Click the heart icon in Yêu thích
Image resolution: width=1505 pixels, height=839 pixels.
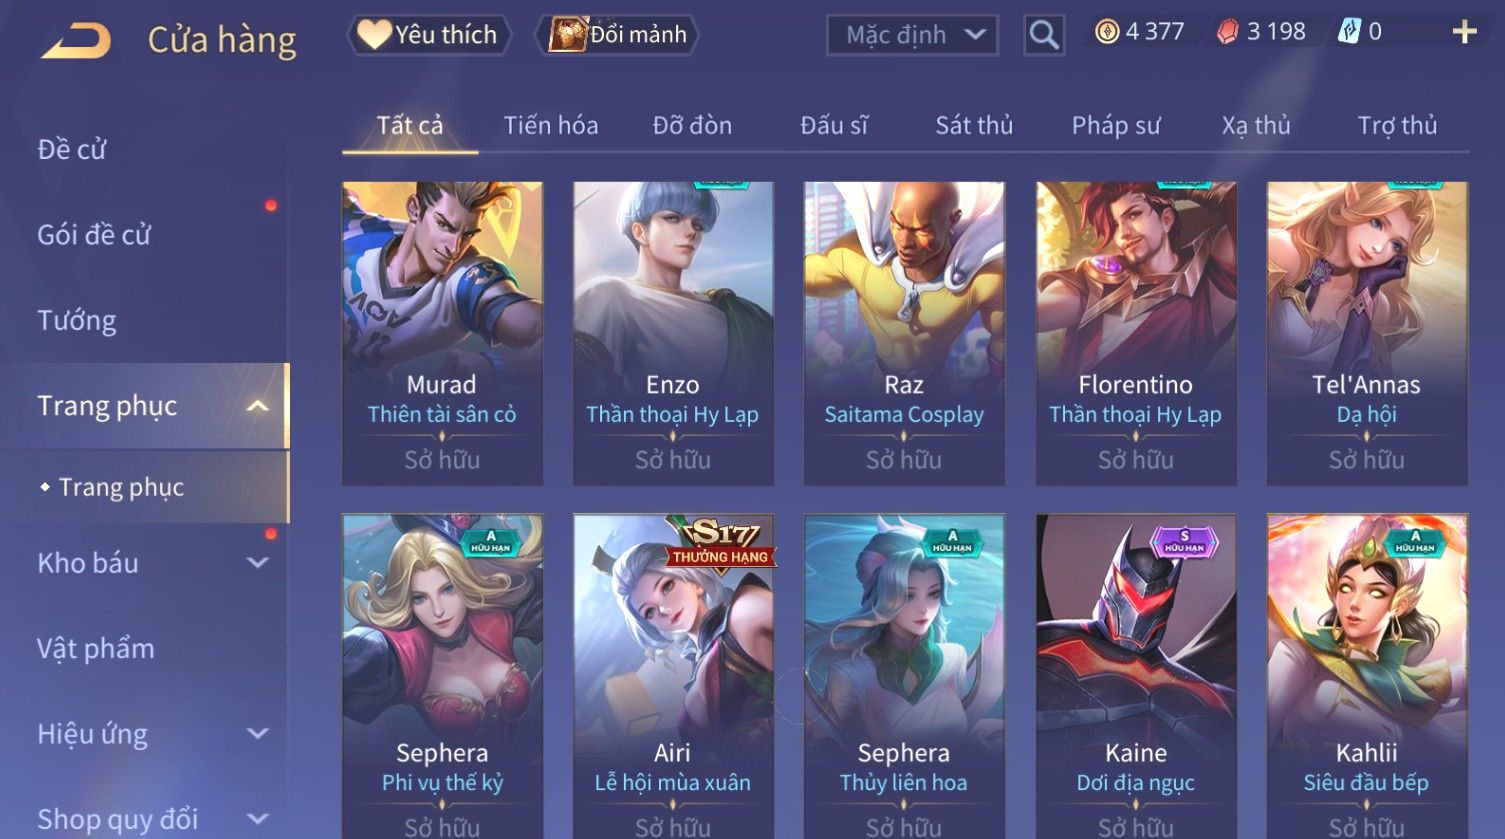tap(374, 34)
